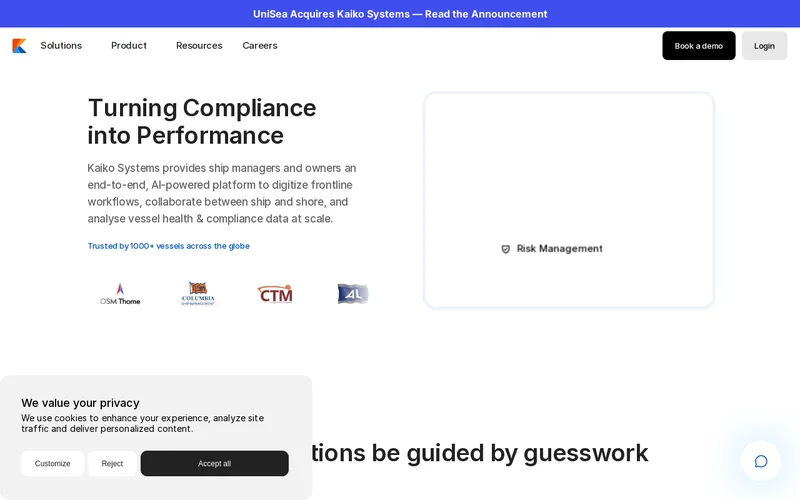Click the 'Trusted by 1000+ vessels' text
This screenshot has width=800, height=500.
point(168,246)
